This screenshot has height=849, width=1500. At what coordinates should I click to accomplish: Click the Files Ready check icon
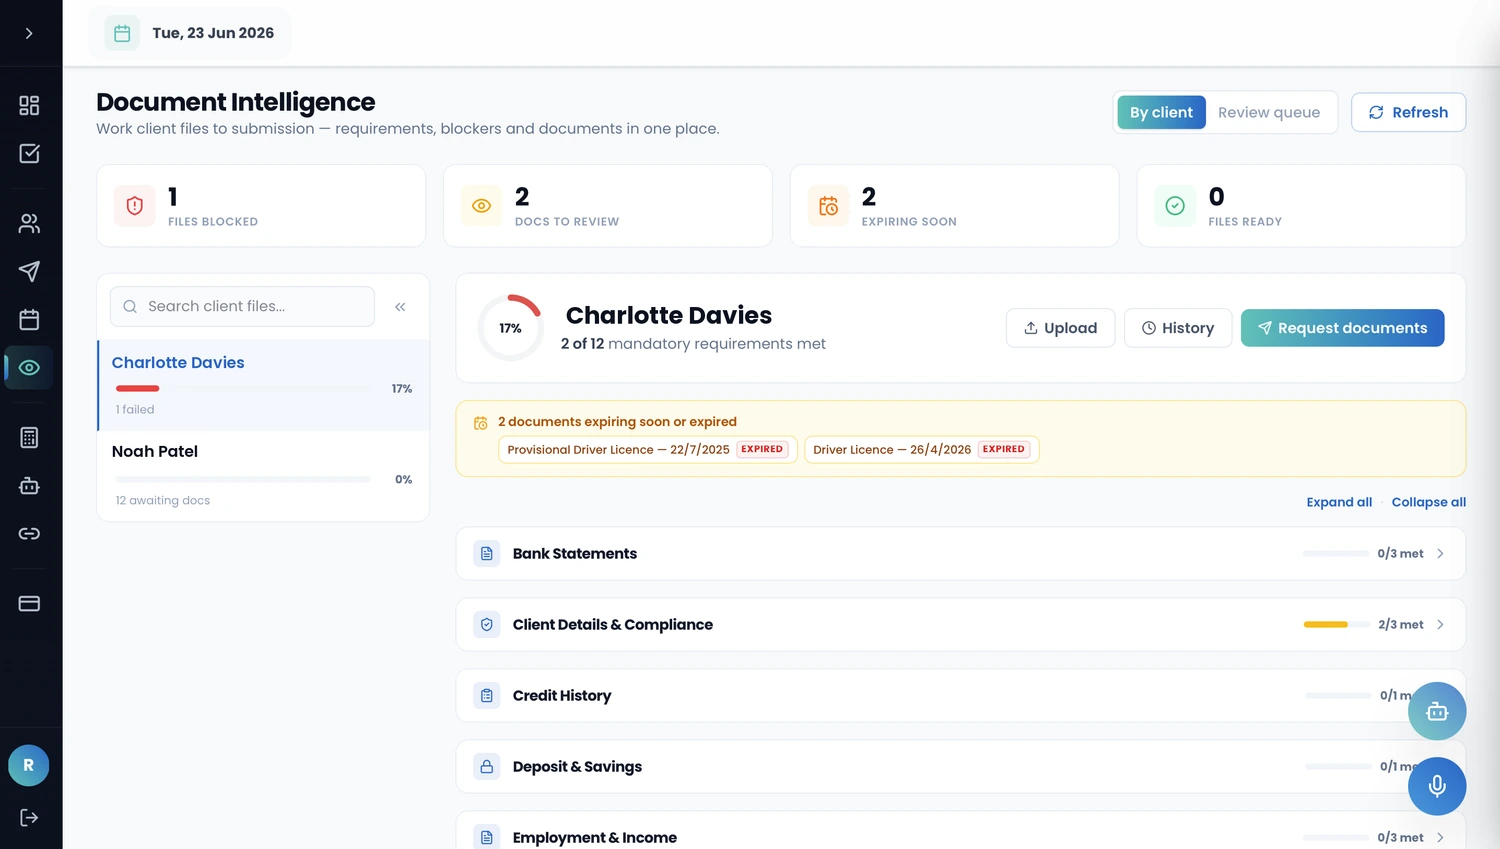(1175, 206)
